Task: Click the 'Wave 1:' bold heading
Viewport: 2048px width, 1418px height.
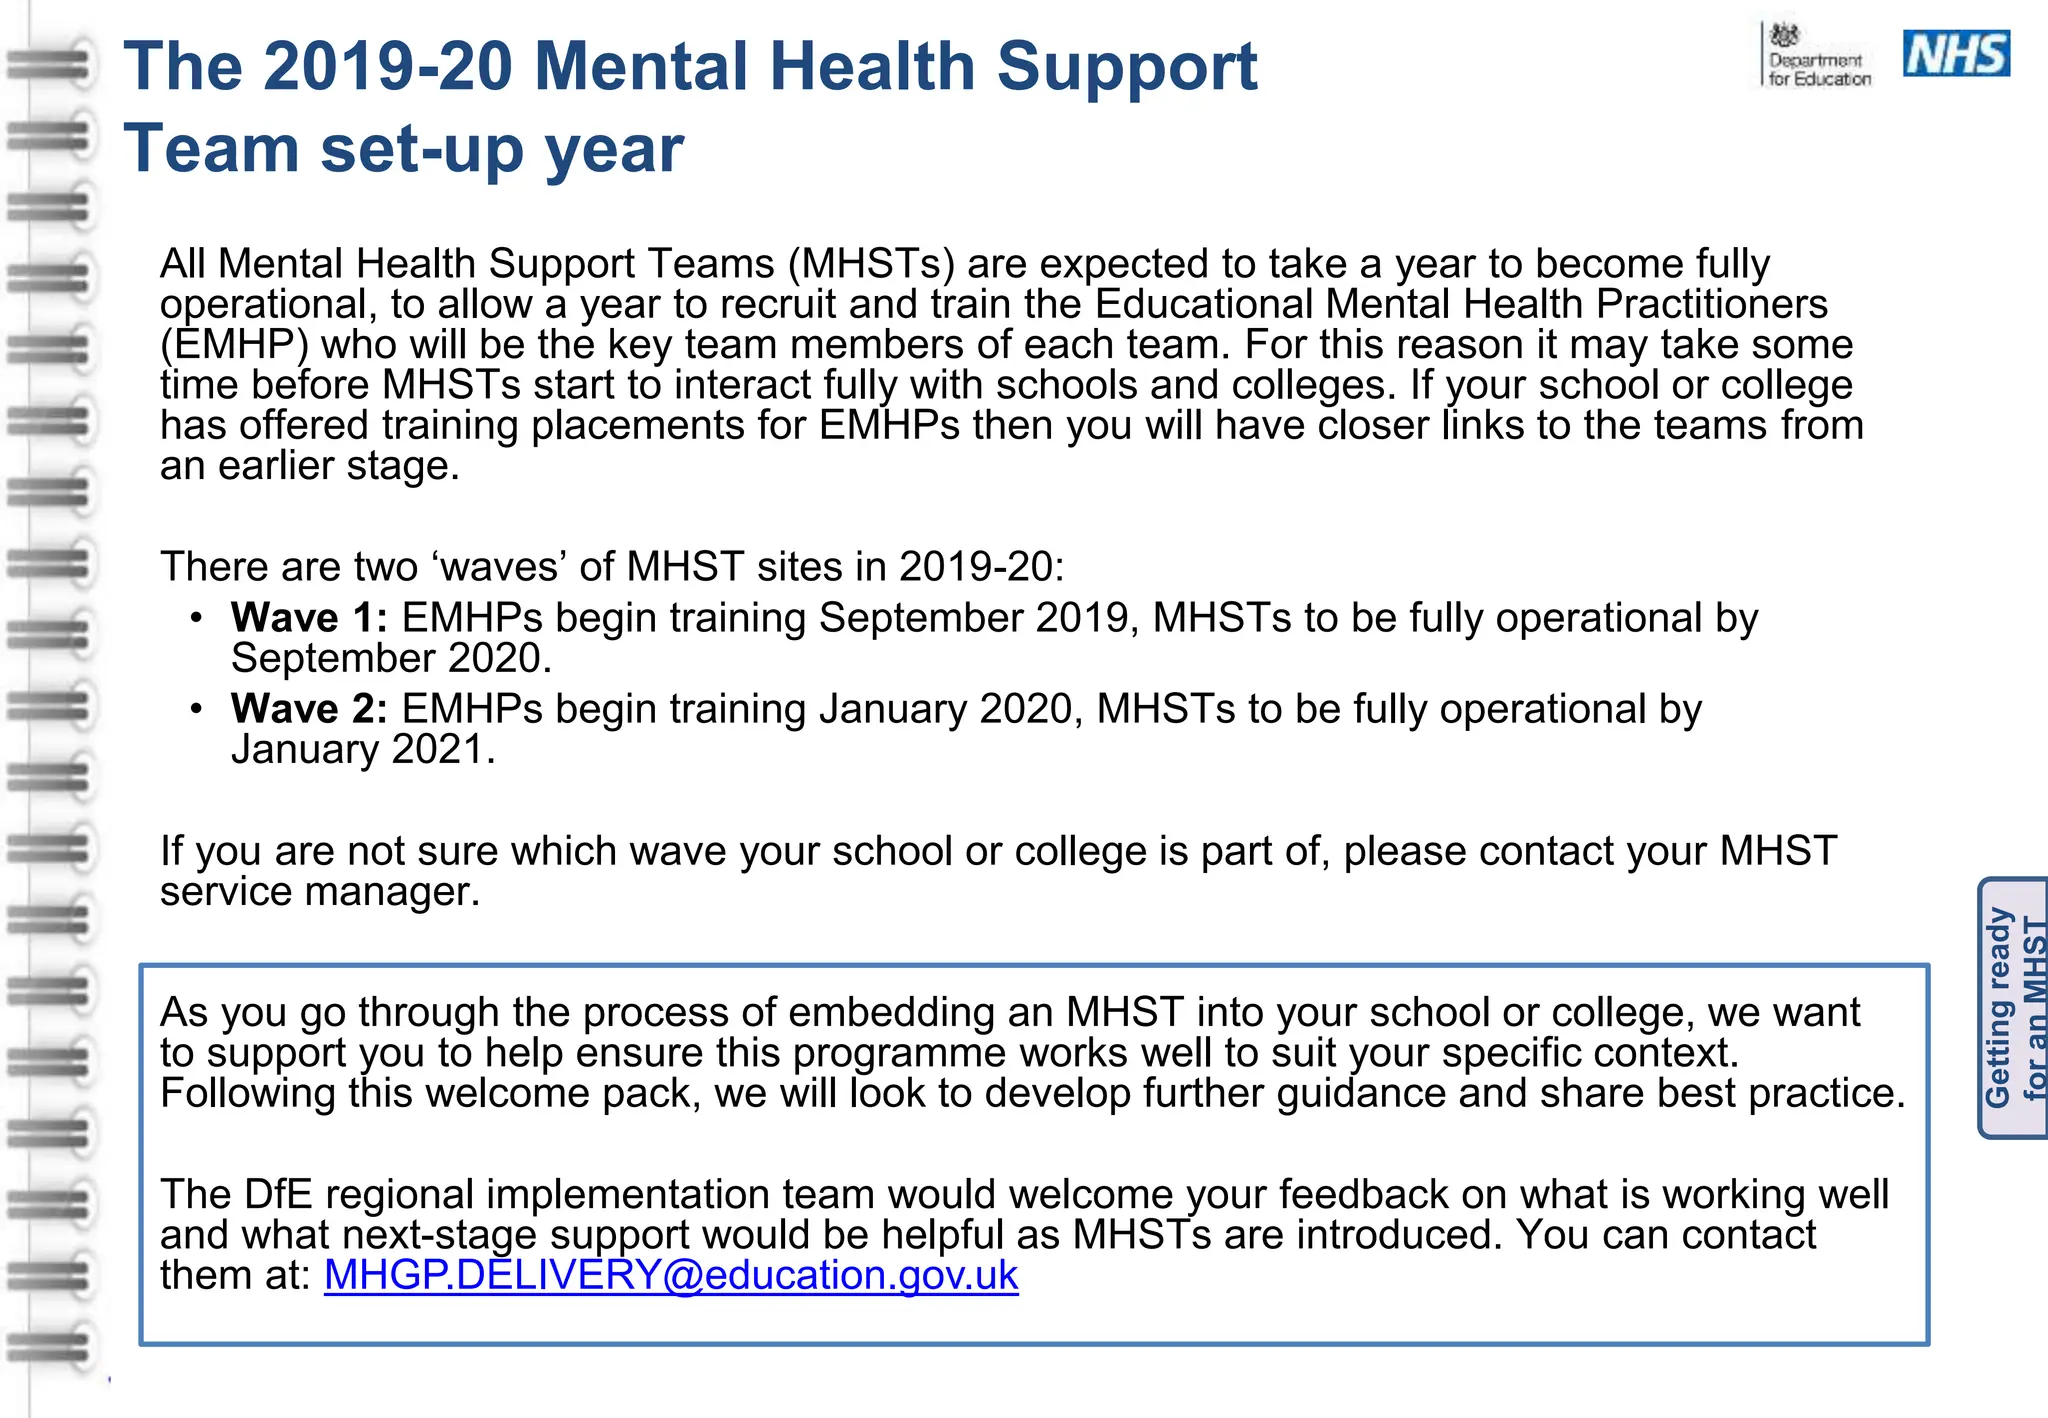Action: coord(309,618)
